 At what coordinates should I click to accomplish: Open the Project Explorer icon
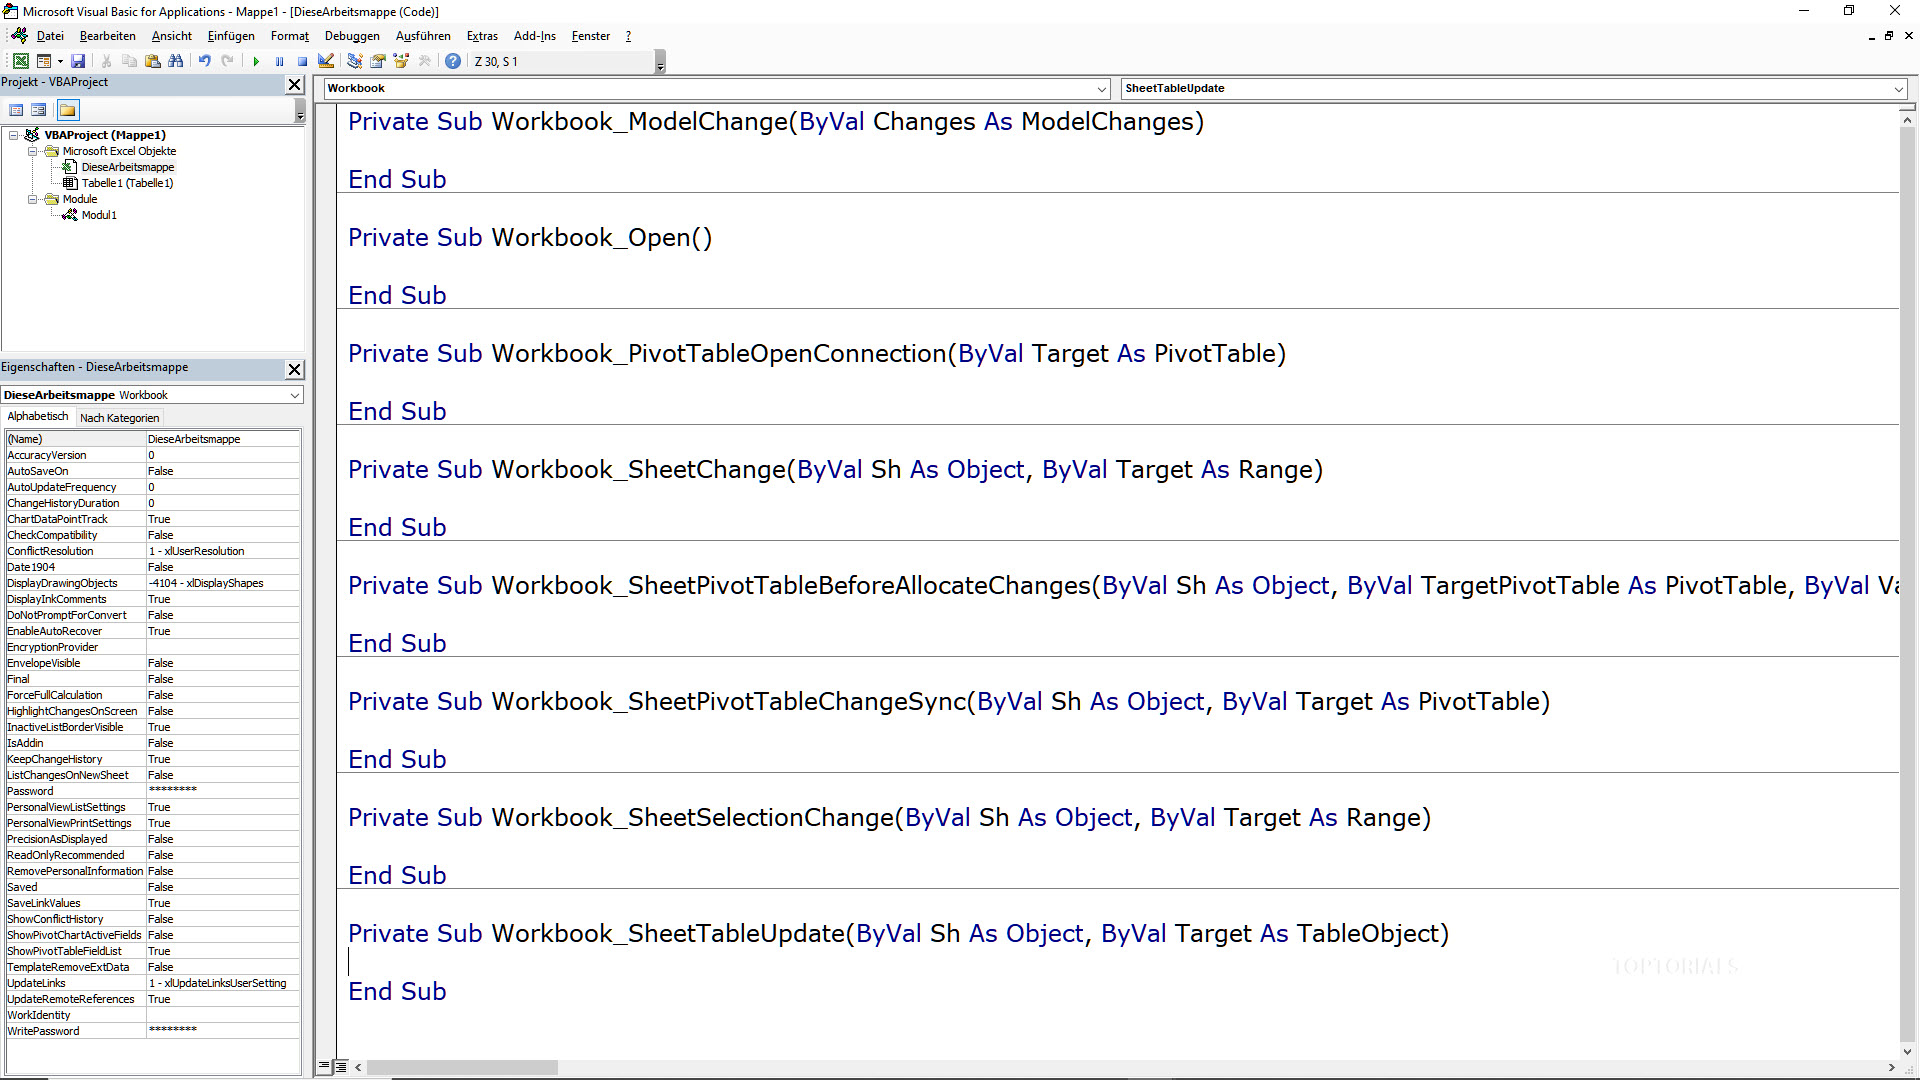(354, 61)
